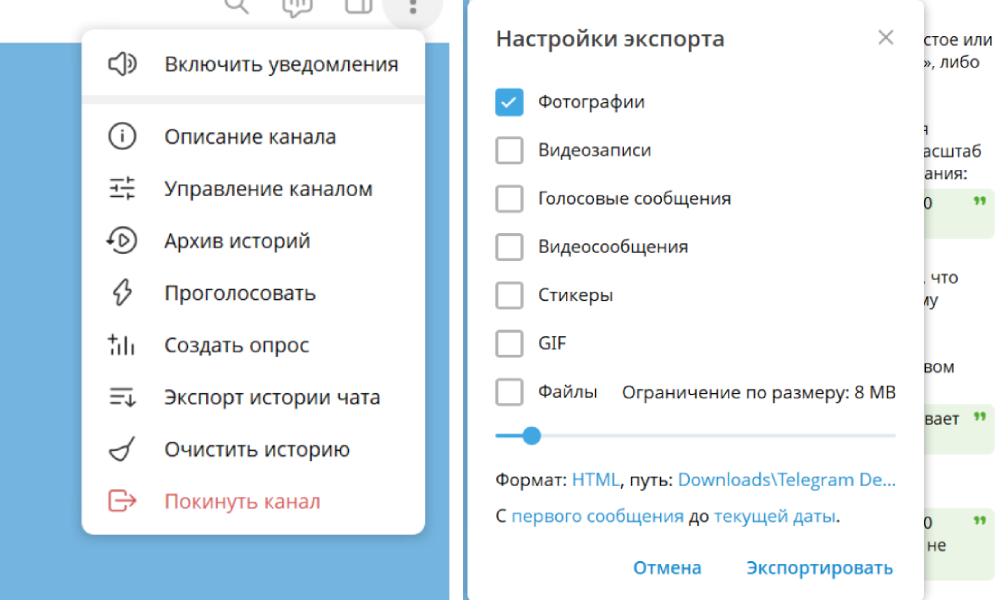Change export format via HTML link

595,479
